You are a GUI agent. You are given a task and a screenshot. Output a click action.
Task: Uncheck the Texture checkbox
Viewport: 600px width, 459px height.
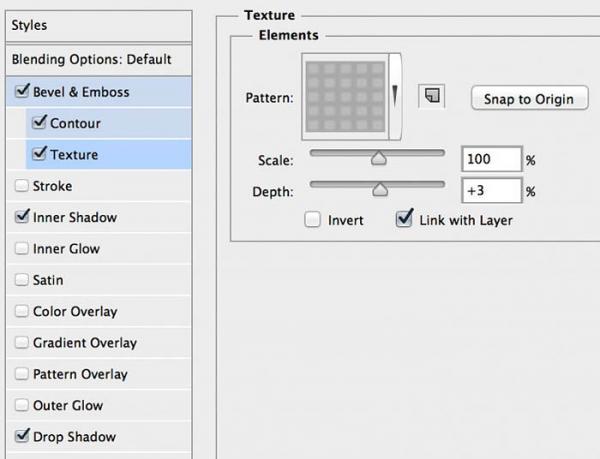39,154
